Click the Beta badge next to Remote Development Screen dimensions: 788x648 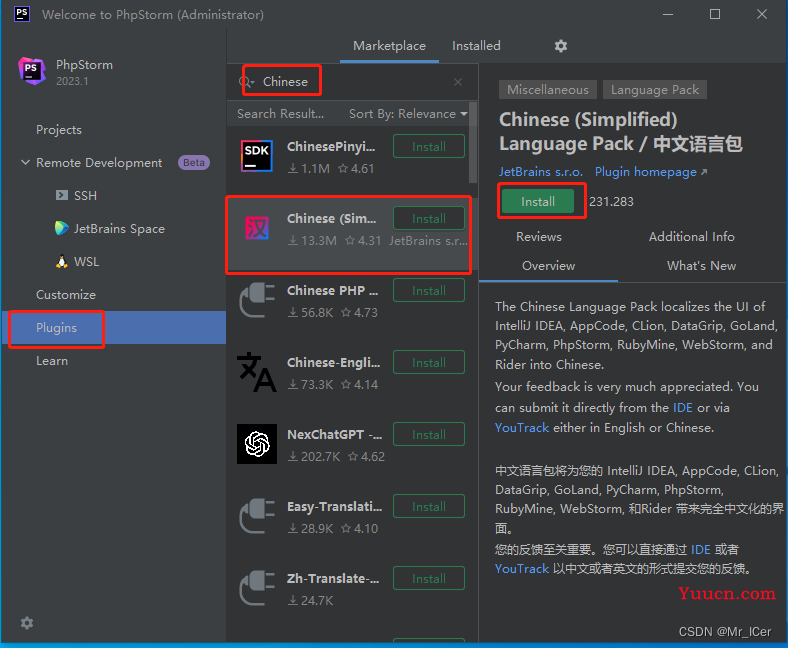click(x=193, y=162)
